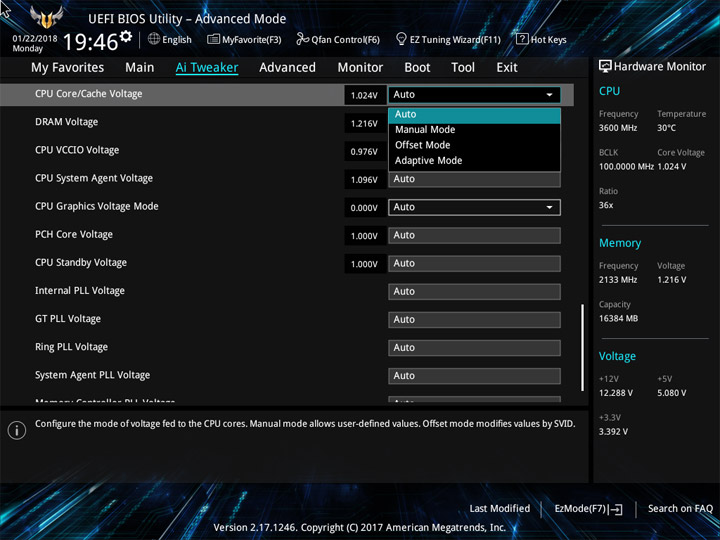Click Internal PLL Voltage Auto field
Viewport: 720px width, 540px height.
point(474,292)
